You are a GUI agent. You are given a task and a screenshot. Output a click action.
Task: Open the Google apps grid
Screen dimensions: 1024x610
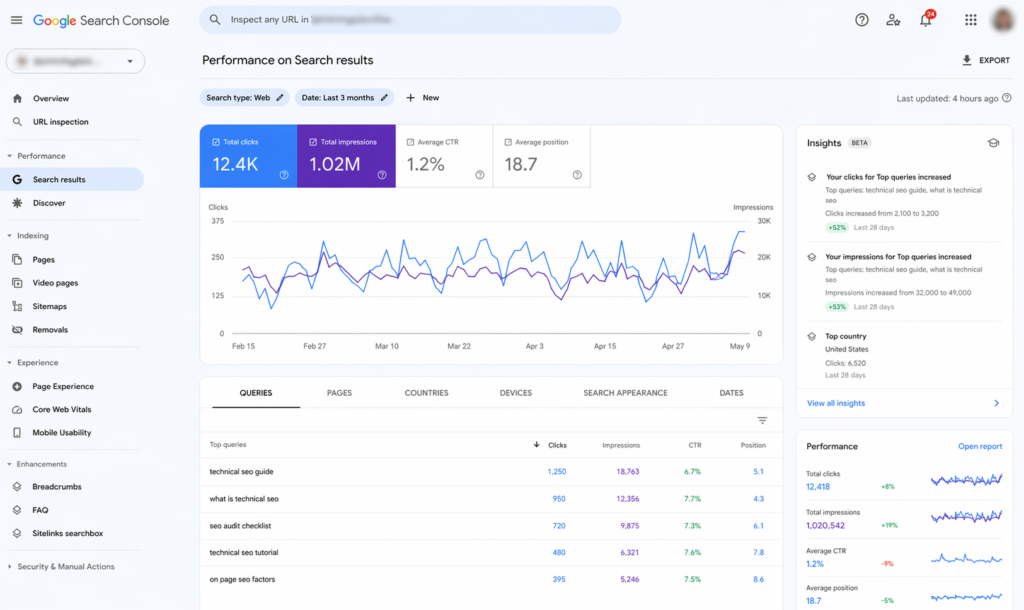[970, 20]
